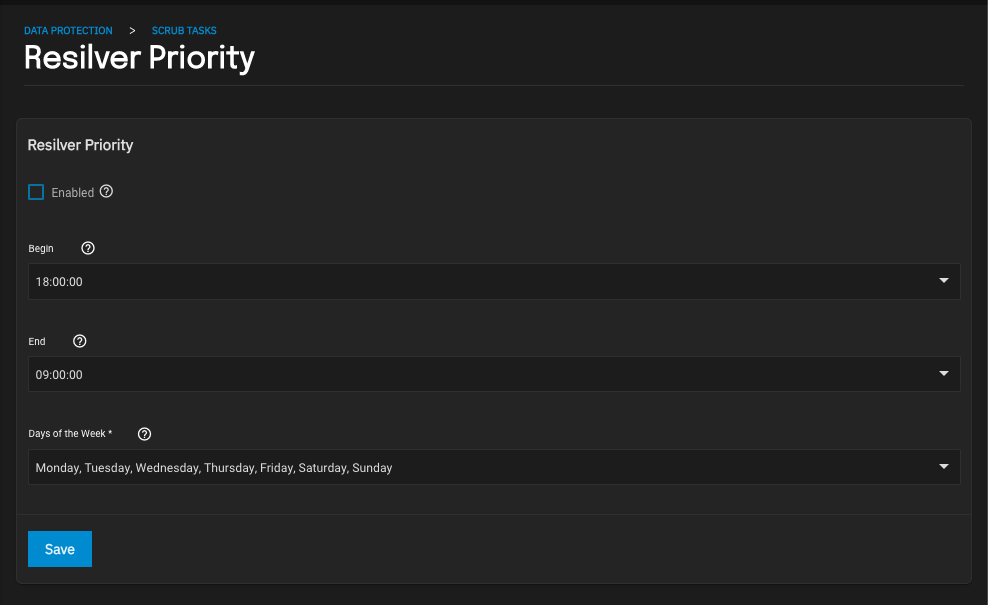
Task: Click Days of the Week dropdown arrow
Action: tap(943, 466)
